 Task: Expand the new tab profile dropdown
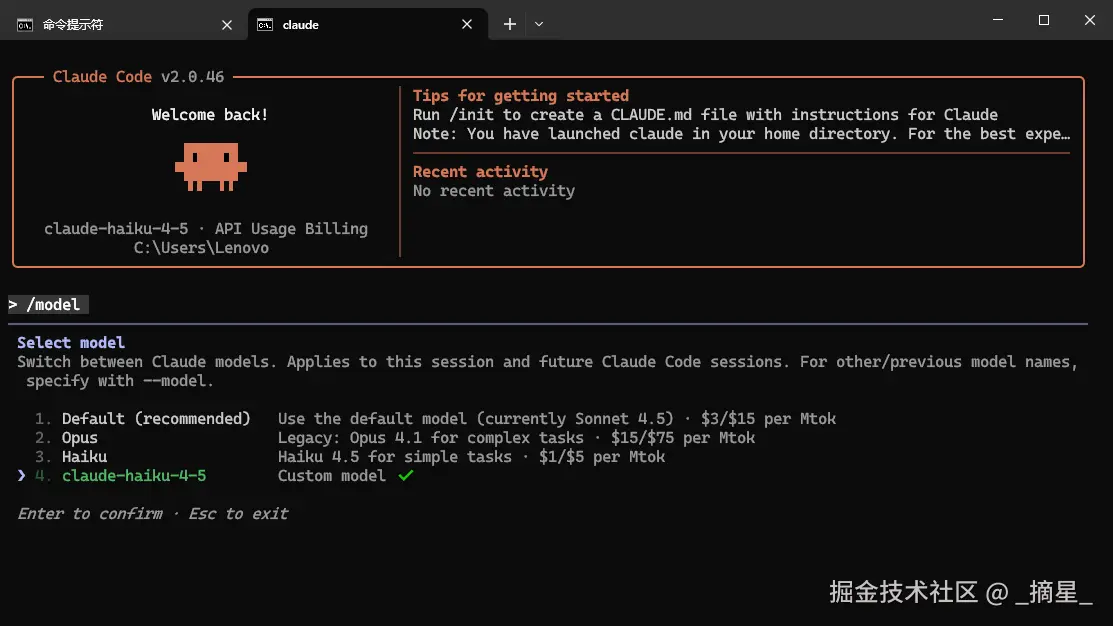[539, 24]
